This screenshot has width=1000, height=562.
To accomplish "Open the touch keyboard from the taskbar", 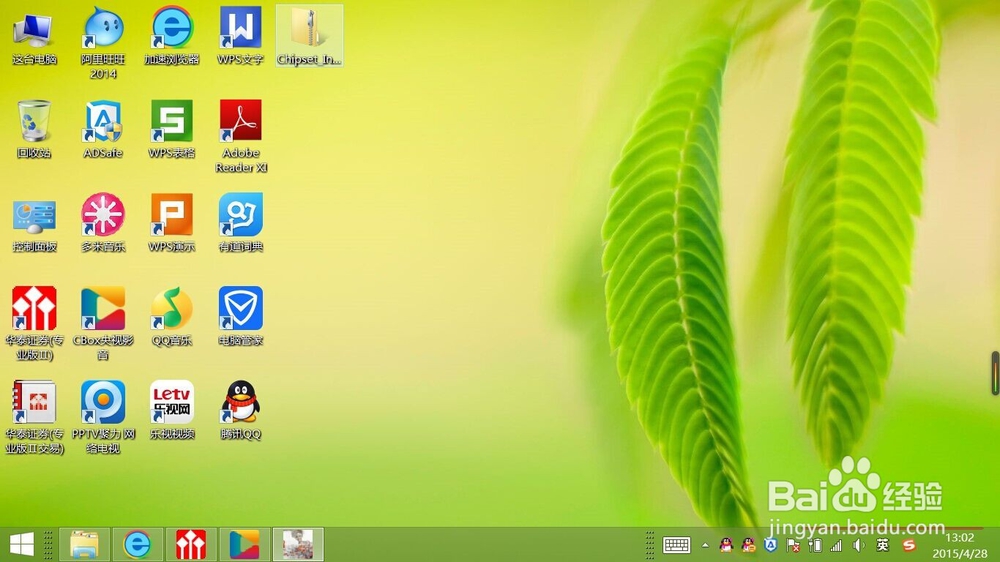I will [x=677, y=545].
